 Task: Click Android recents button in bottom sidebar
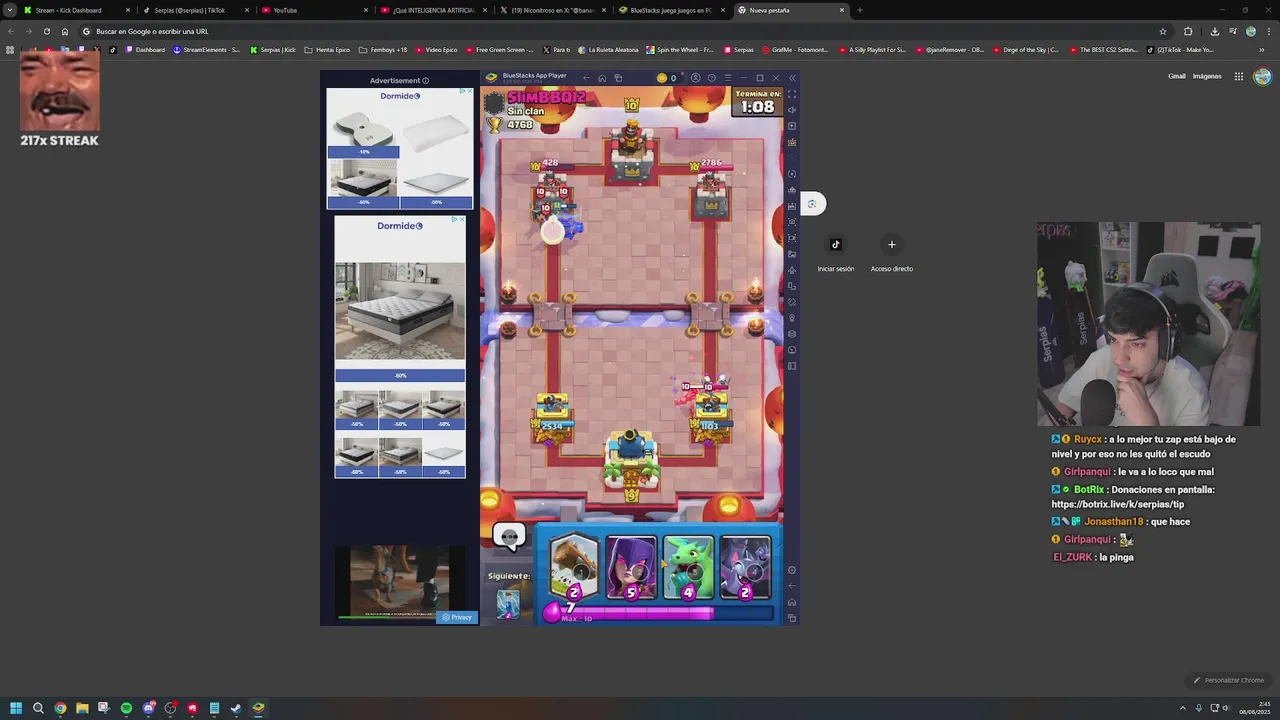pos(792,618)
